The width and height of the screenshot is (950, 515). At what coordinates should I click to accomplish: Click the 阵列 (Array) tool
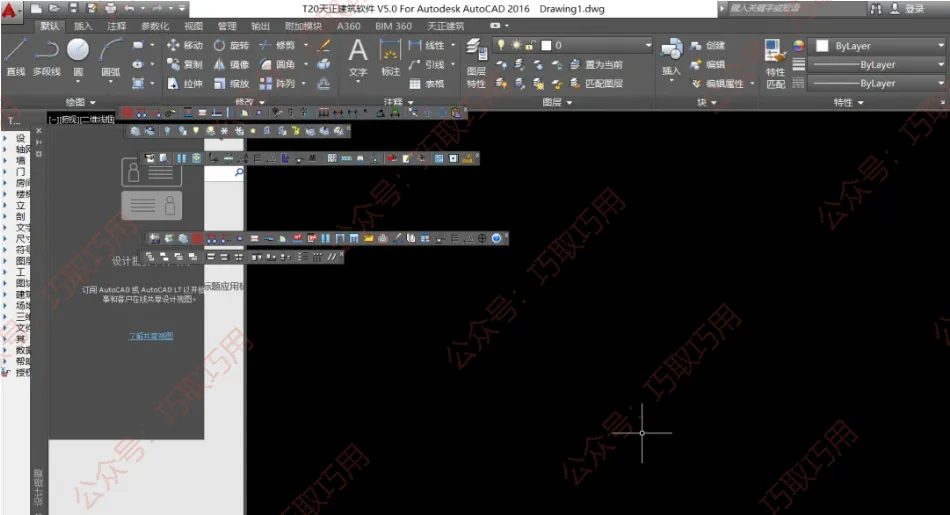pos(277,84)
